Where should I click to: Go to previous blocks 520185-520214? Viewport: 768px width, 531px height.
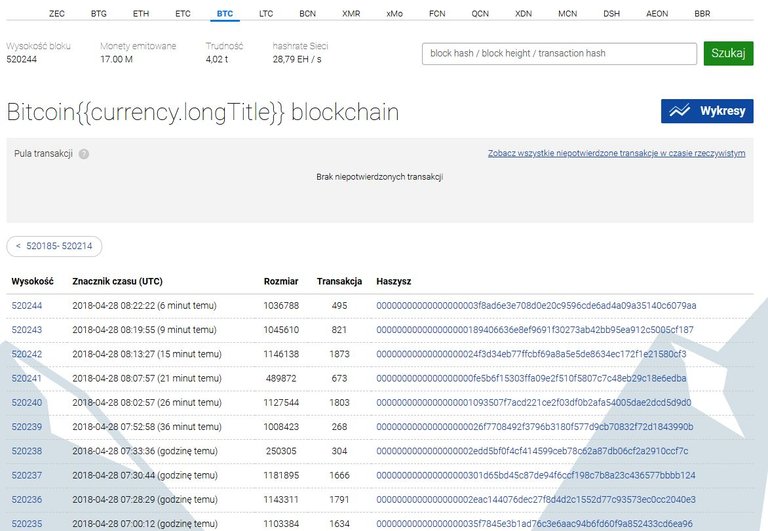coord(54,246)
